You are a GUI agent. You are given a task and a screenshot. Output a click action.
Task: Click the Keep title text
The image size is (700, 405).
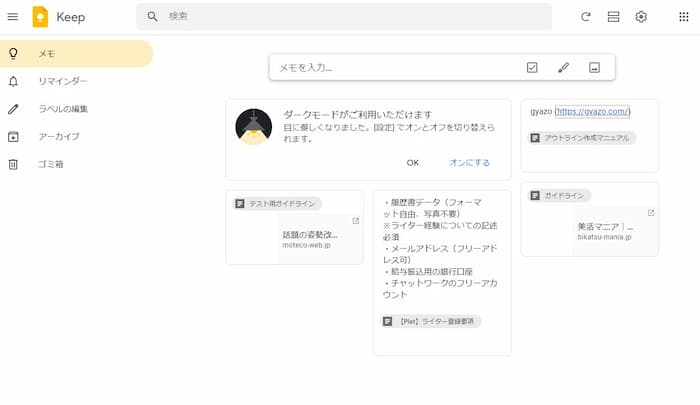point(71,17)
